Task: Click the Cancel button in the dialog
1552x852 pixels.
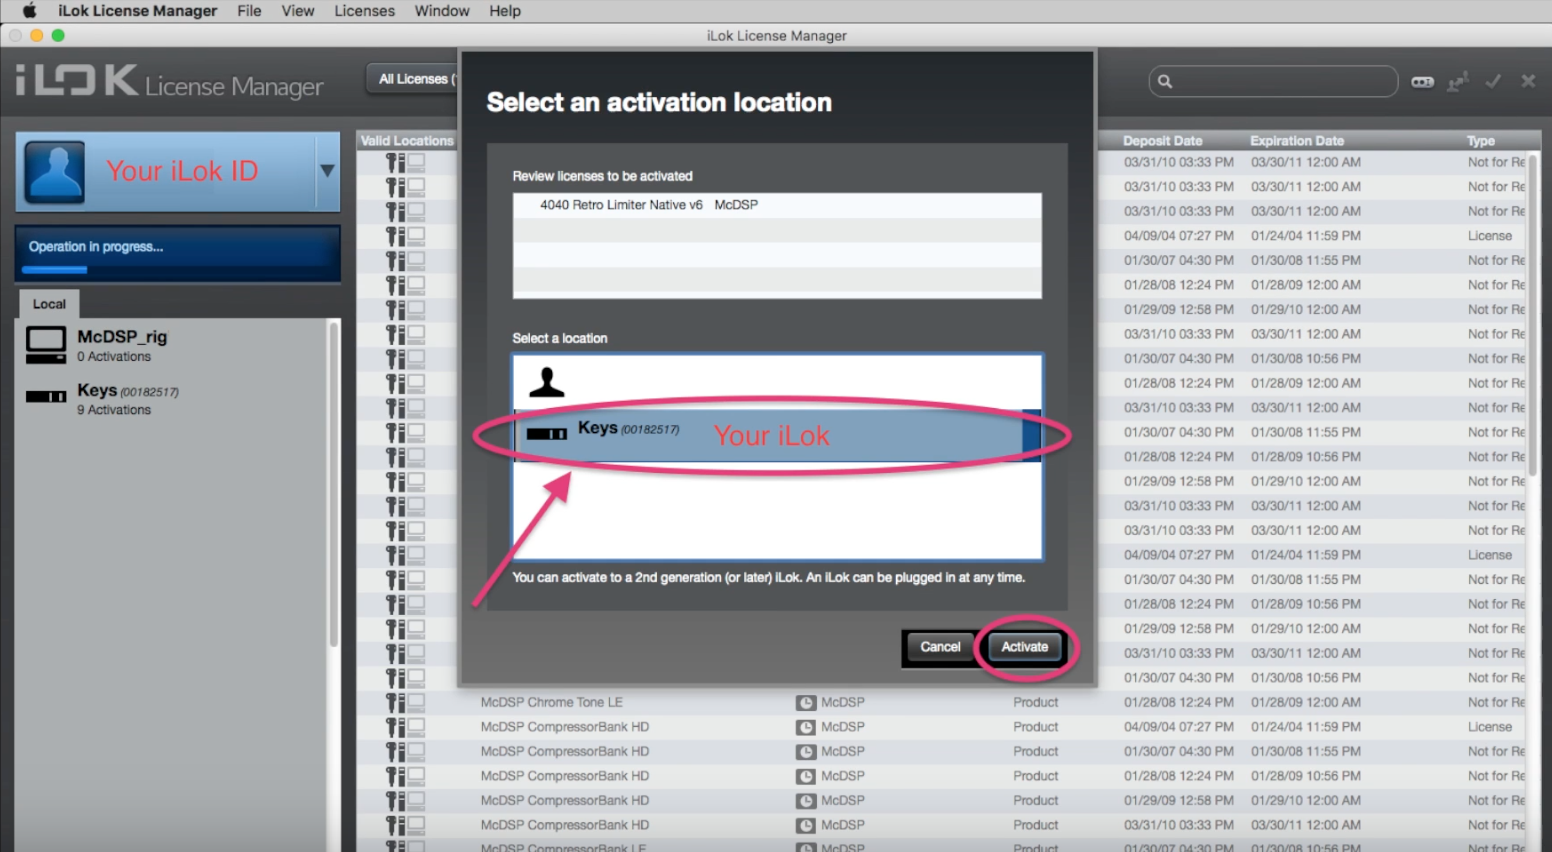Action: (x=940, y=647)
